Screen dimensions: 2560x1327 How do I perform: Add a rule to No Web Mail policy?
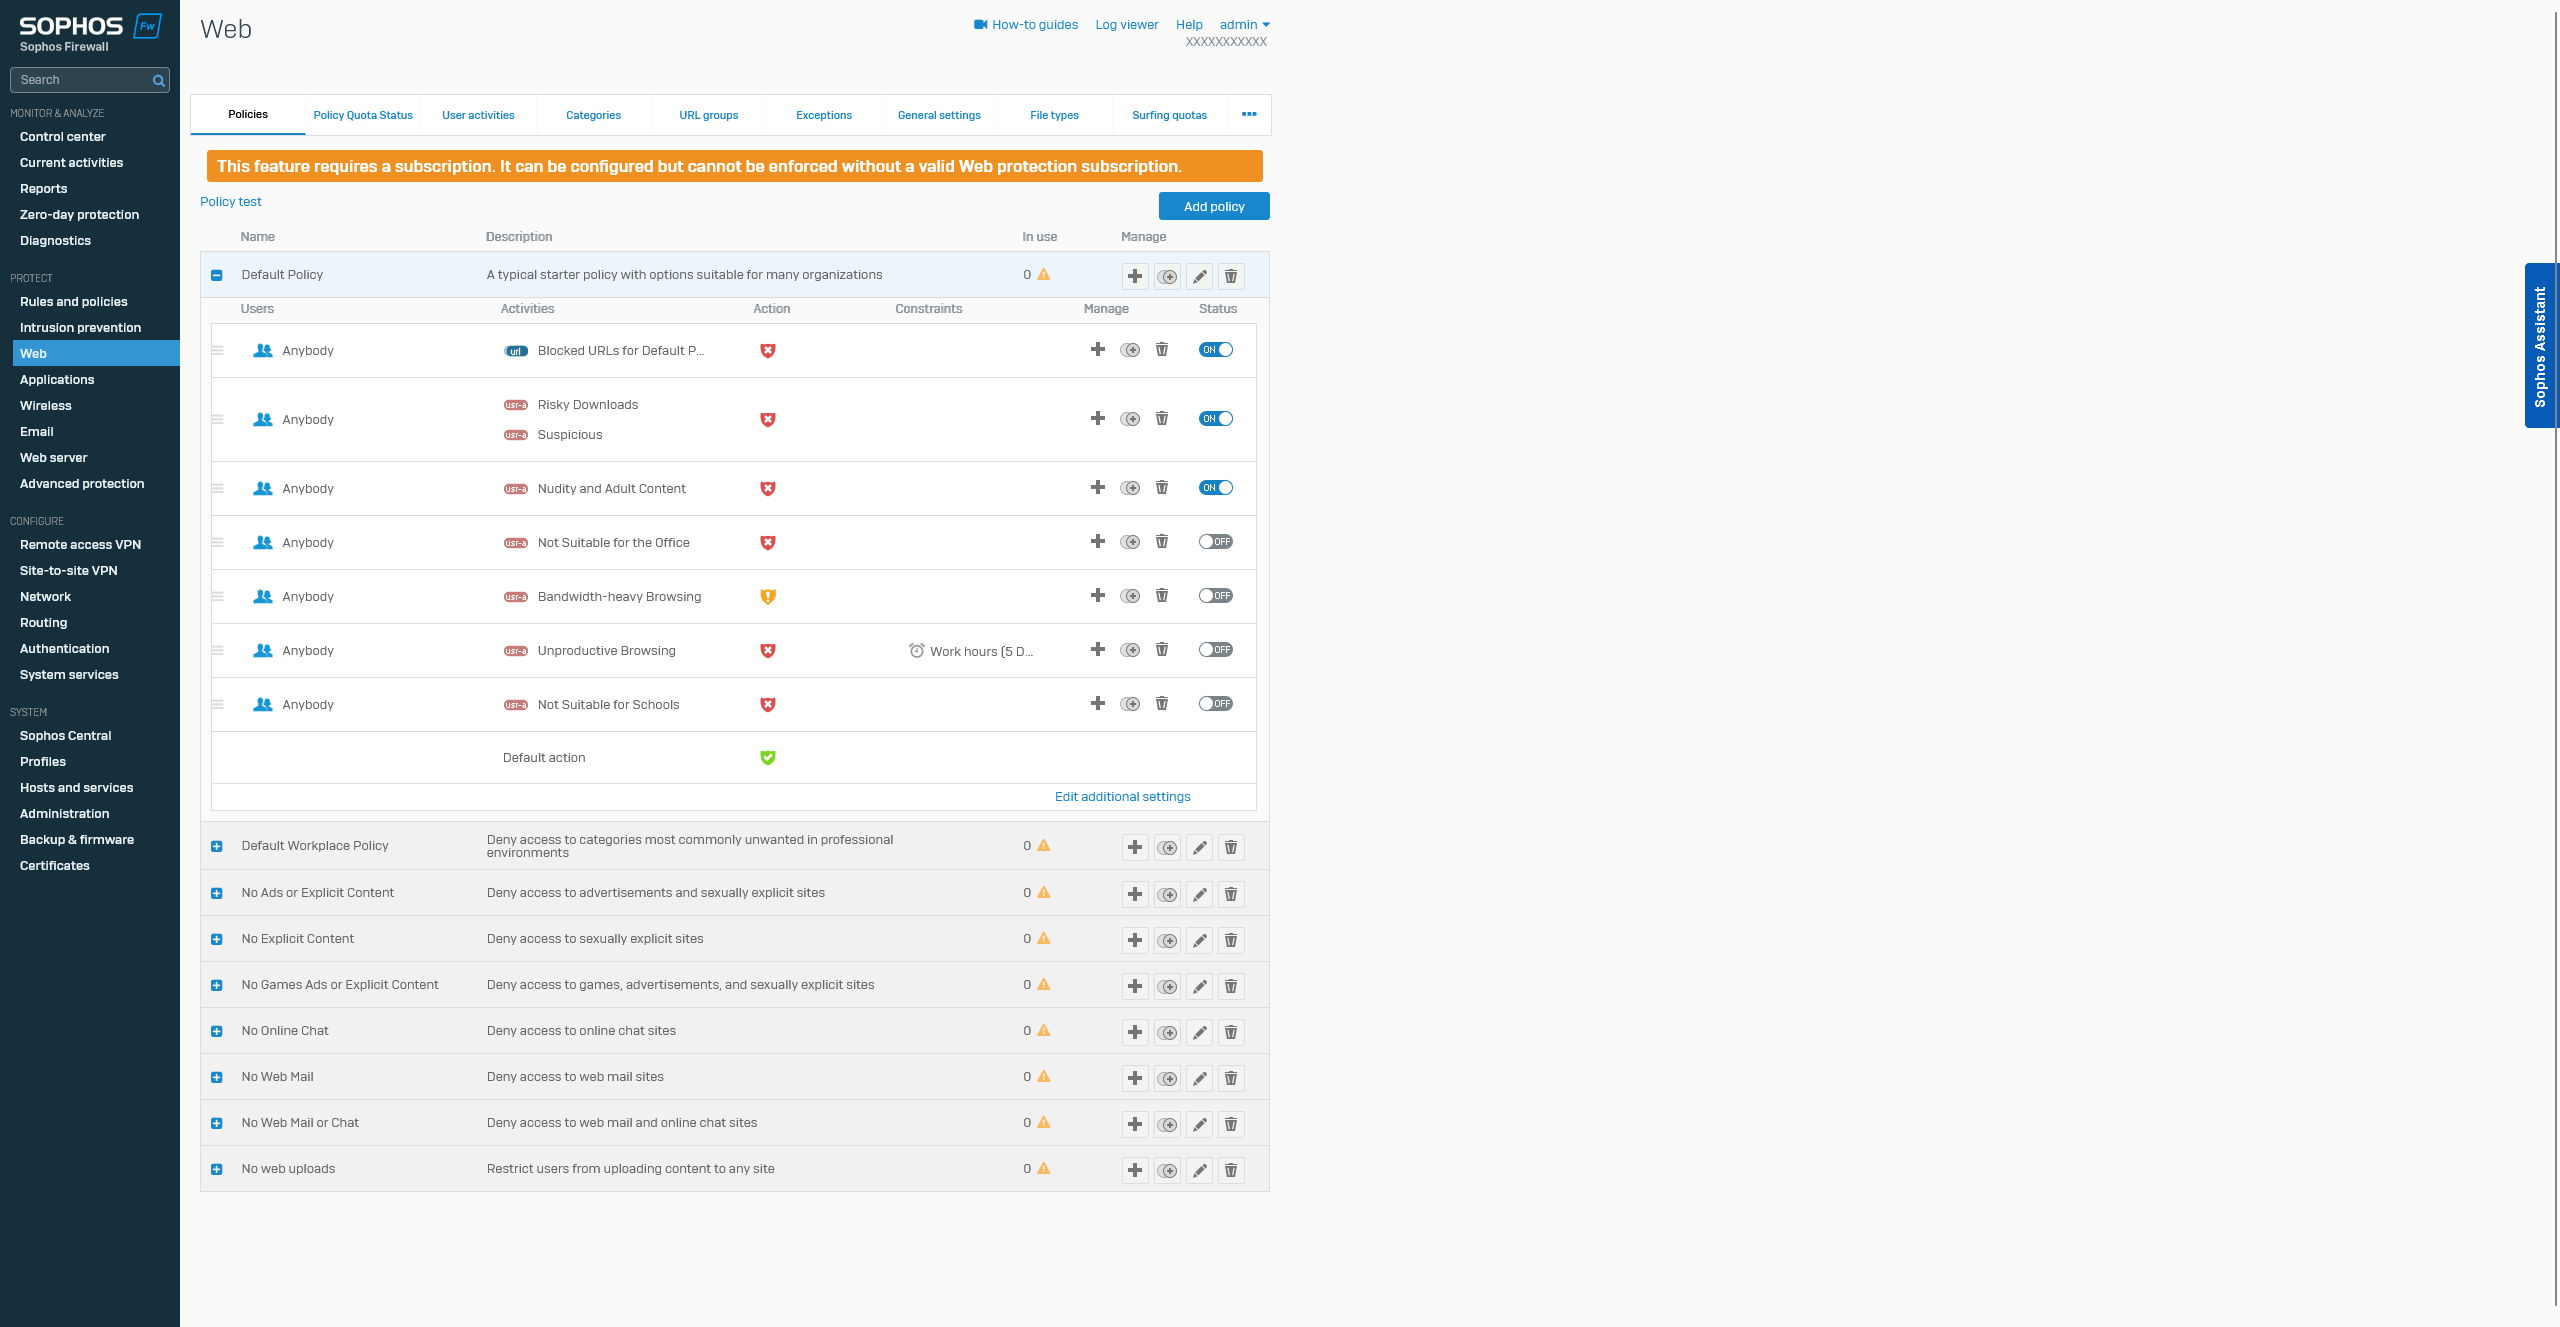(1135, 1078)
